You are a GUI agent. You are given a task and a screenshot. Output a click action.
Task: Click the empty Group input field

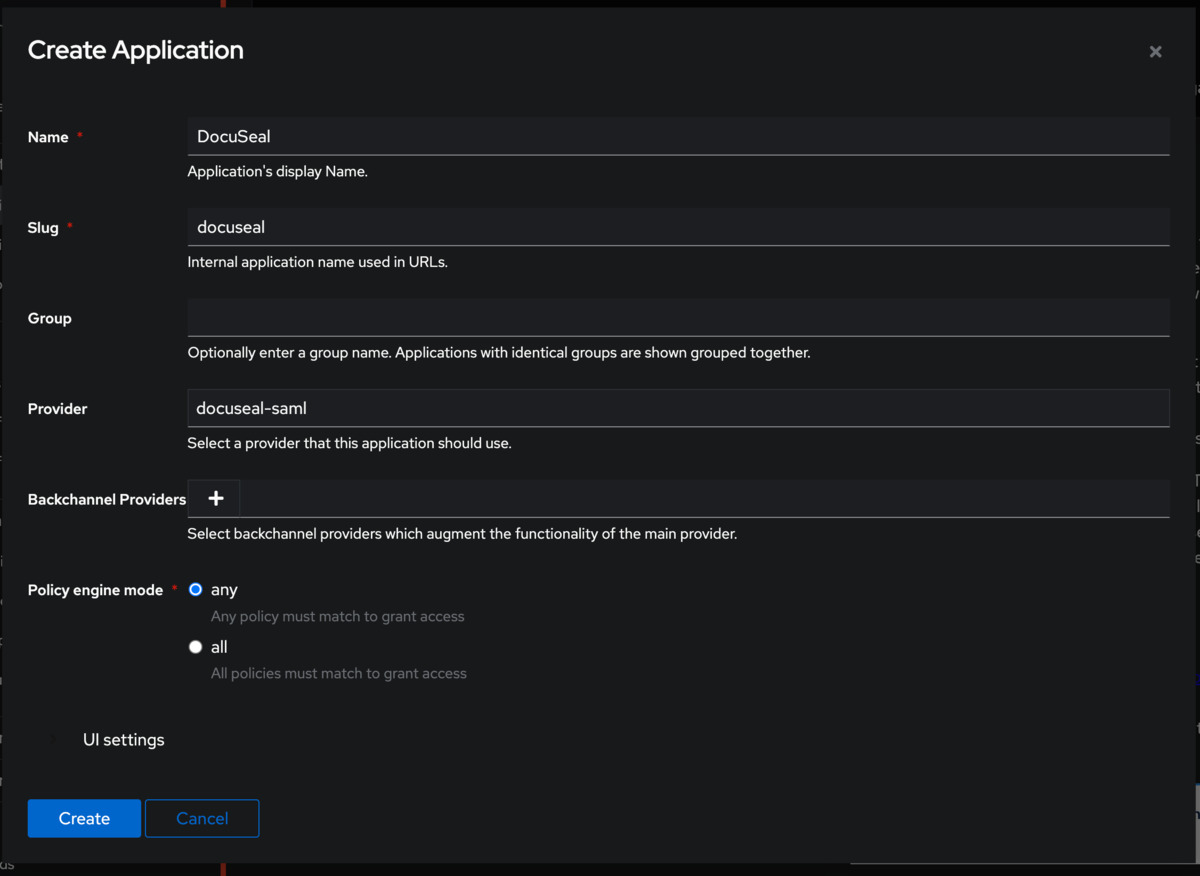click(x=678, y=318)
